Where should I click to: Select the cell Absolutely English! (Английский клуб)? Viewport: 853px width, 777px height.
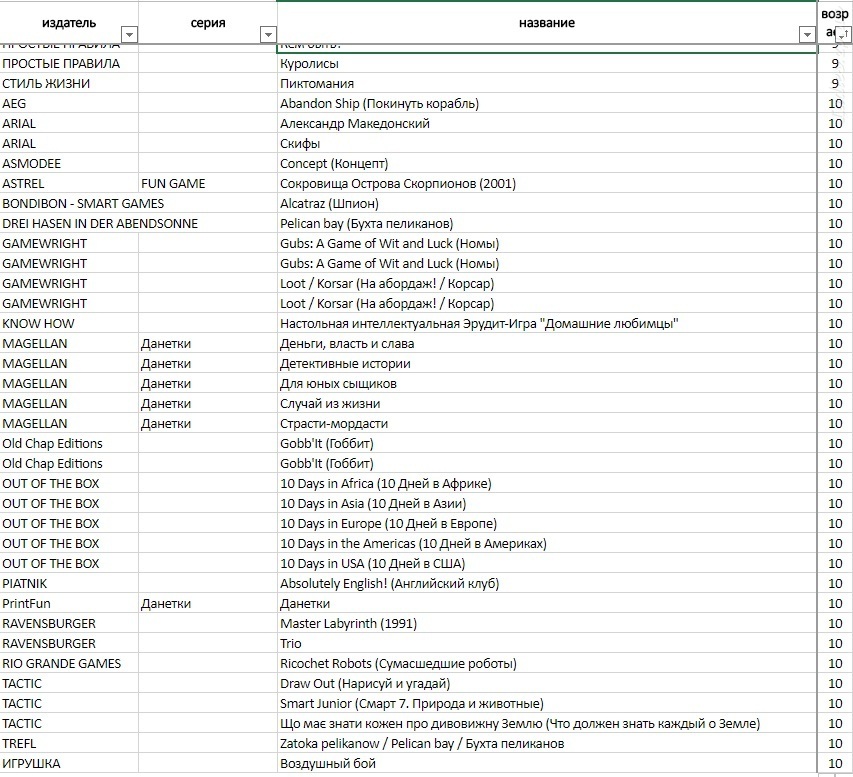pyautogui.click(x=547, y=583)
